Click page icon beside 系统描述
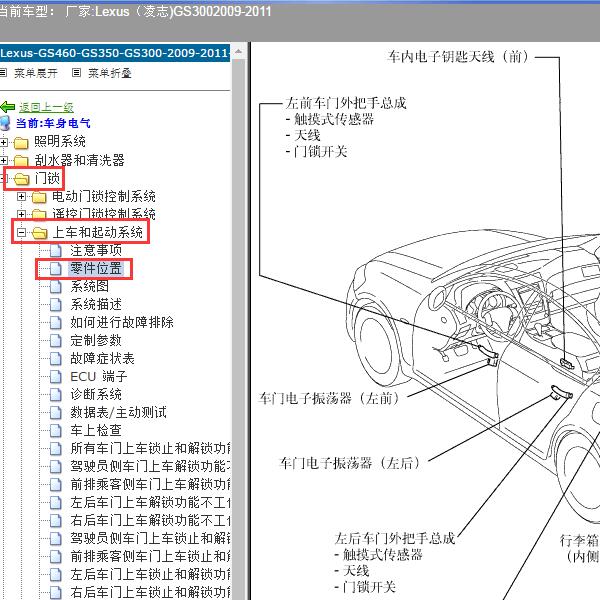This screenshot has width=600, height=600. [x=56, y=305]
